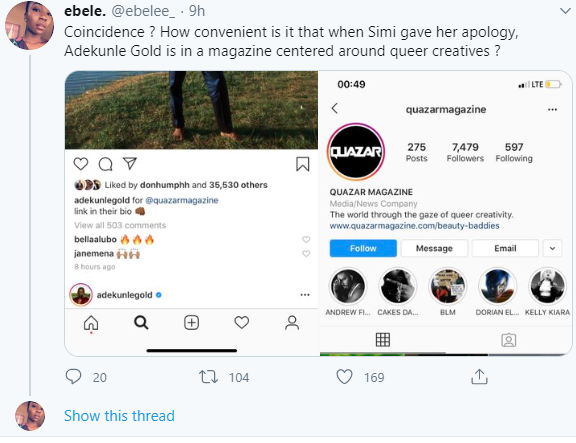Expand the tweet options chevron
The height and width of the screenshot is (443, 576).
(565, 11)
